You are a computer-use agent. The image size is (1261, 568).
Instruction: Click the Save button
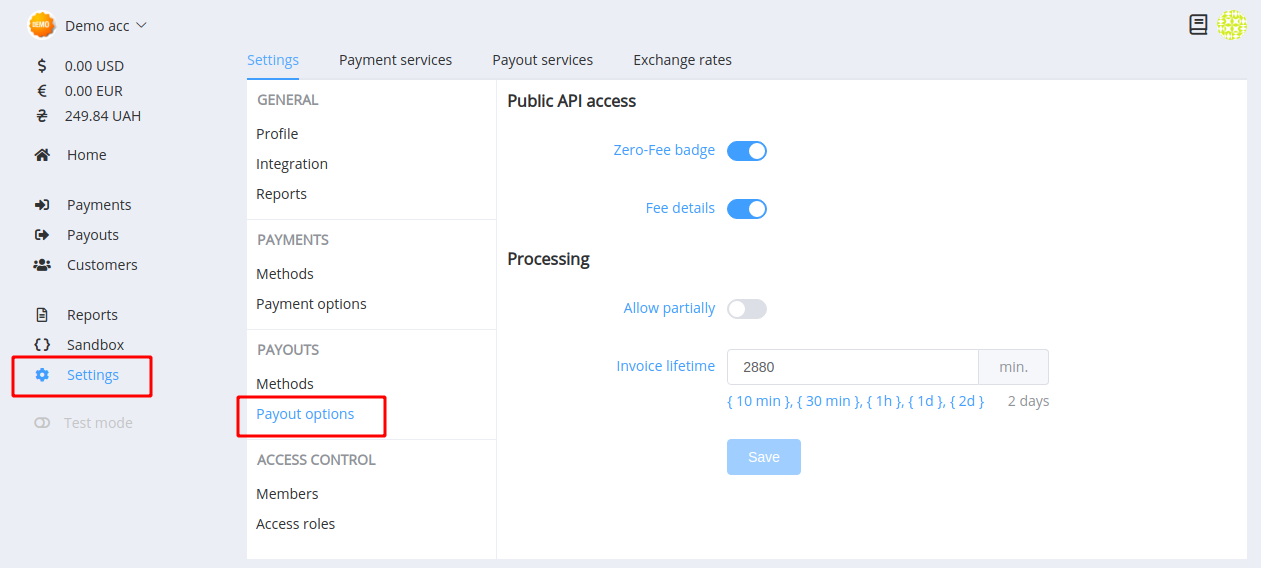pos(764,457)
